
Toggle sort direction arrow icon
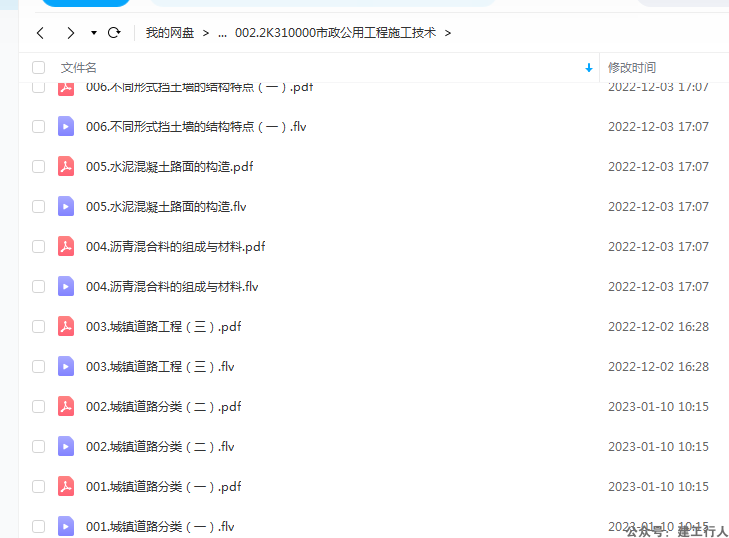point(589,68)
